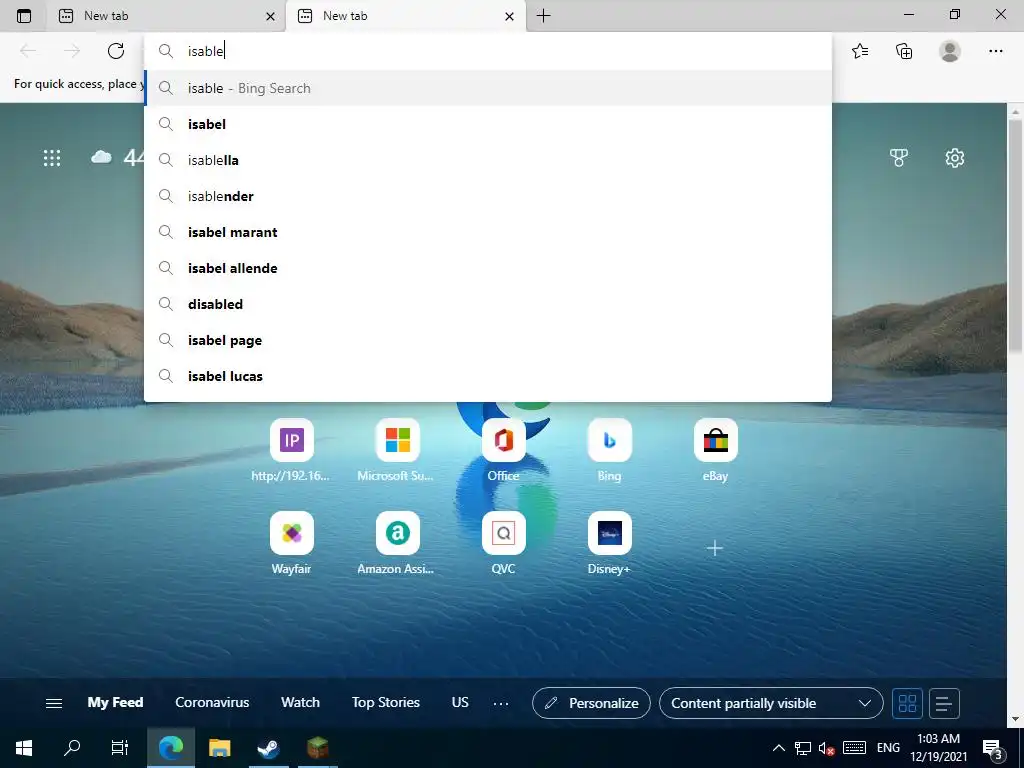Select Watch feed category
This screenshot has height=768, width=1024.
pos(300,703)
